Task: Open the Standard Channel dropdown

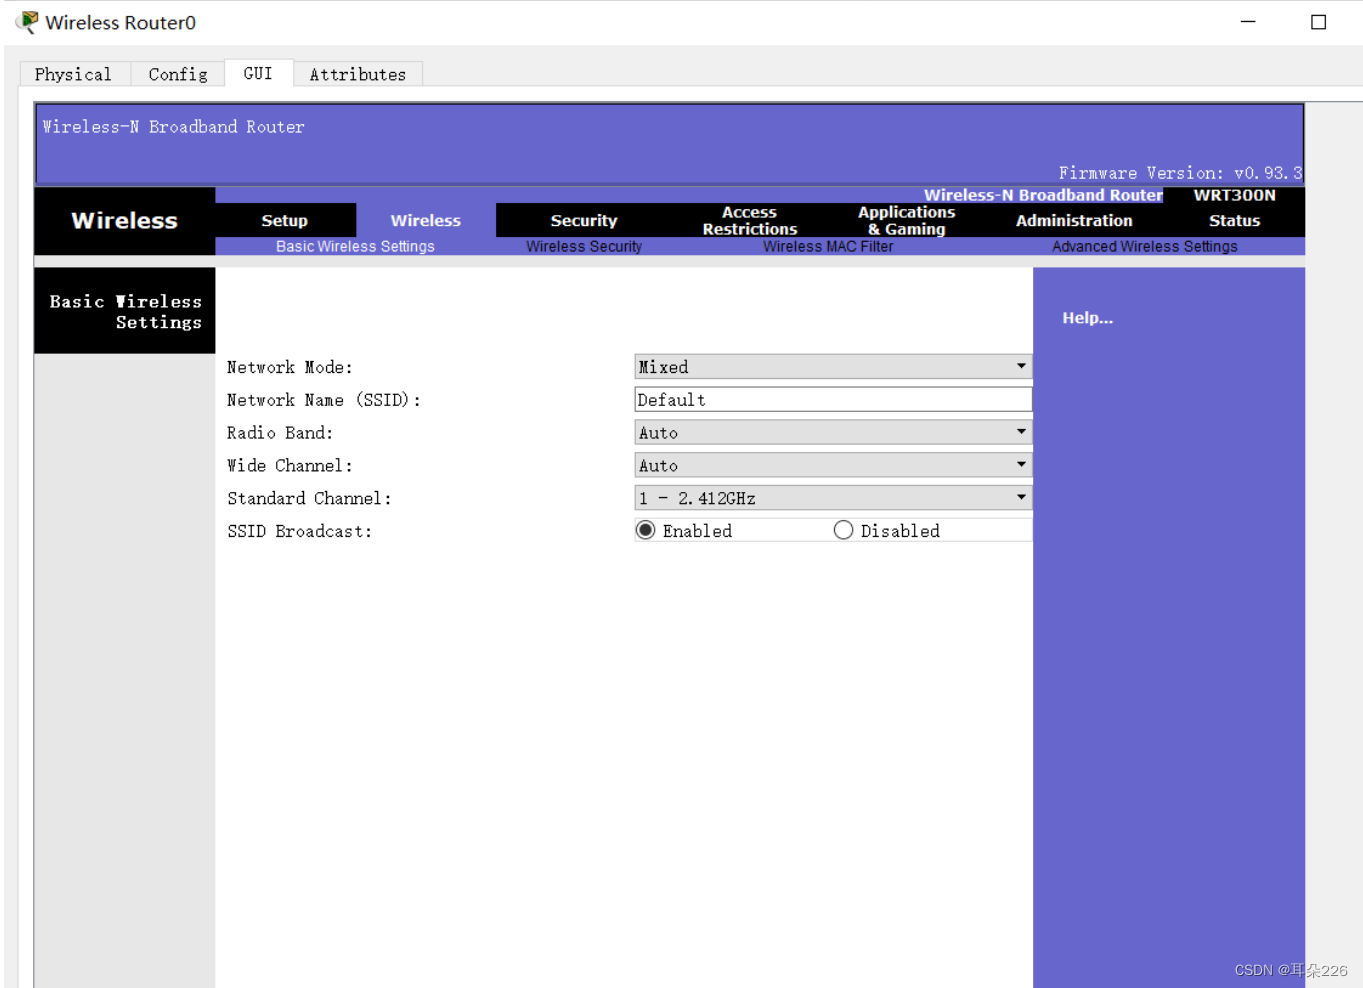Action: tap(832, 498)
